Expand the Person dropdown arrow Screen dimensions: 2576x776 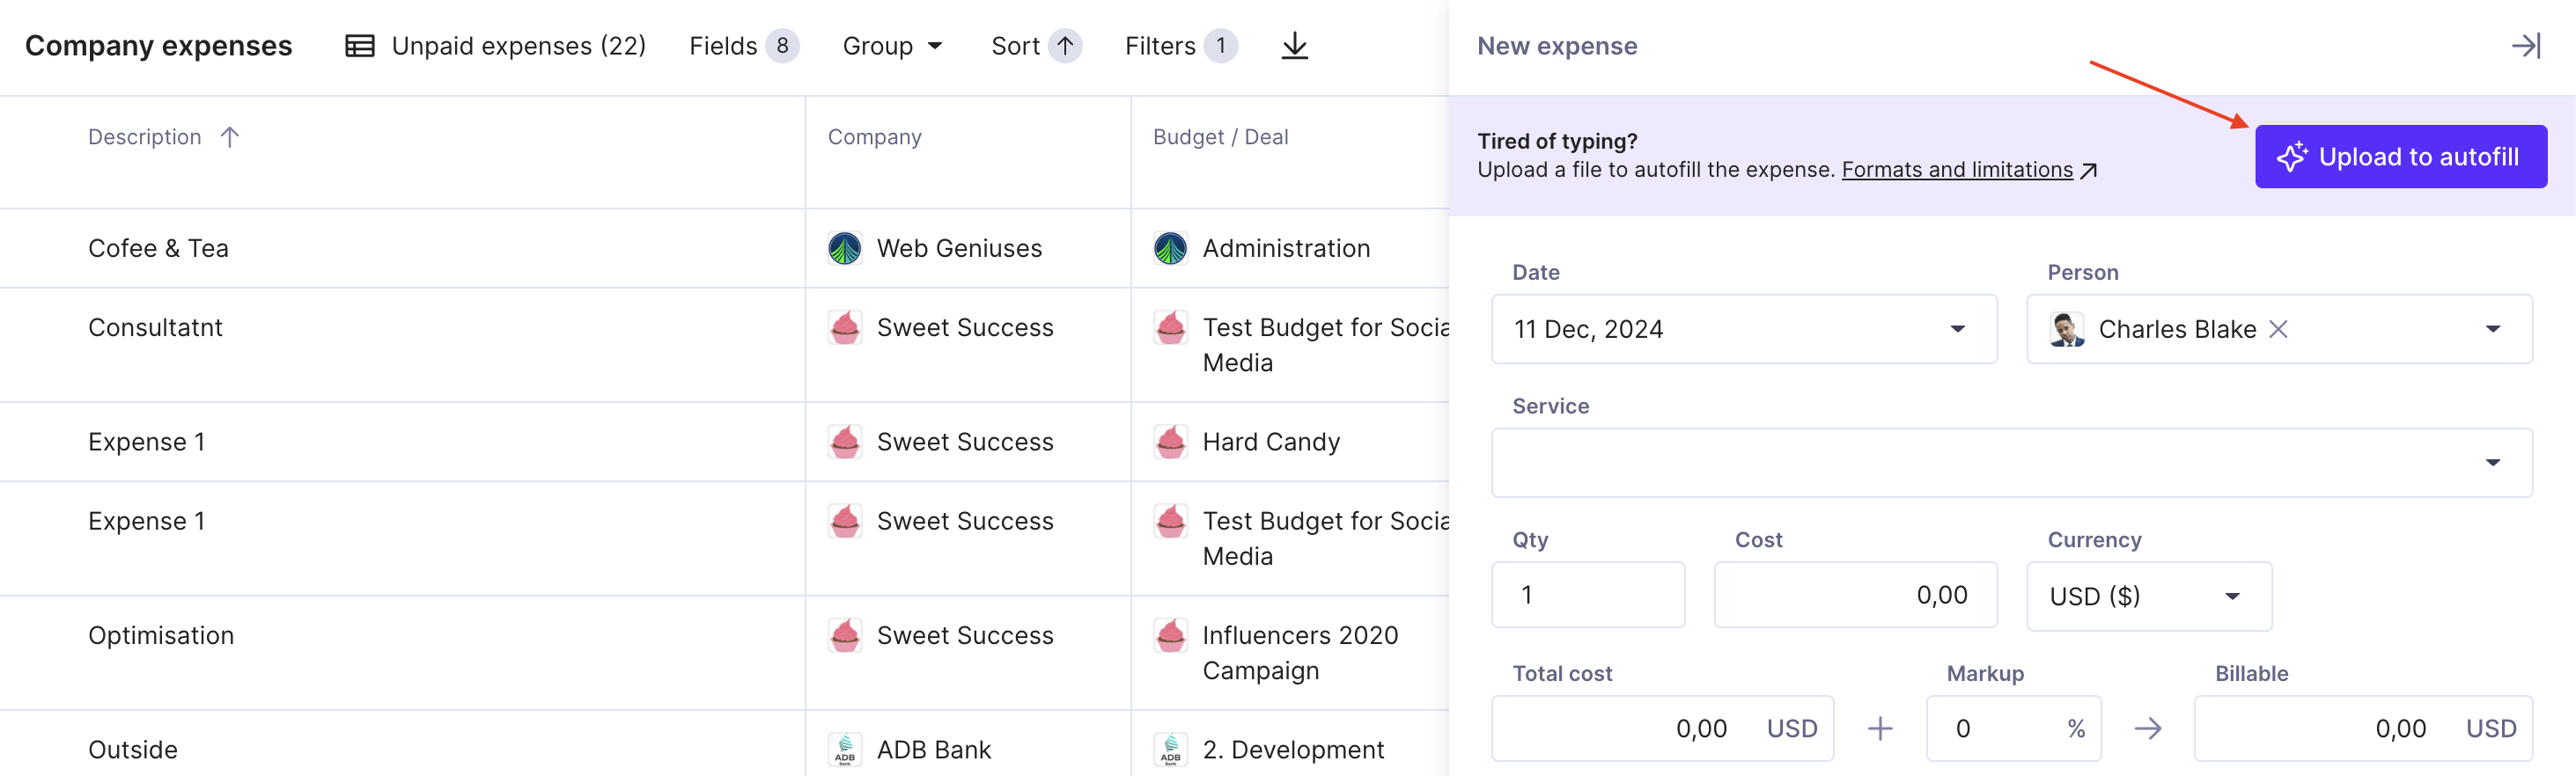click(x=2493, y=329)
